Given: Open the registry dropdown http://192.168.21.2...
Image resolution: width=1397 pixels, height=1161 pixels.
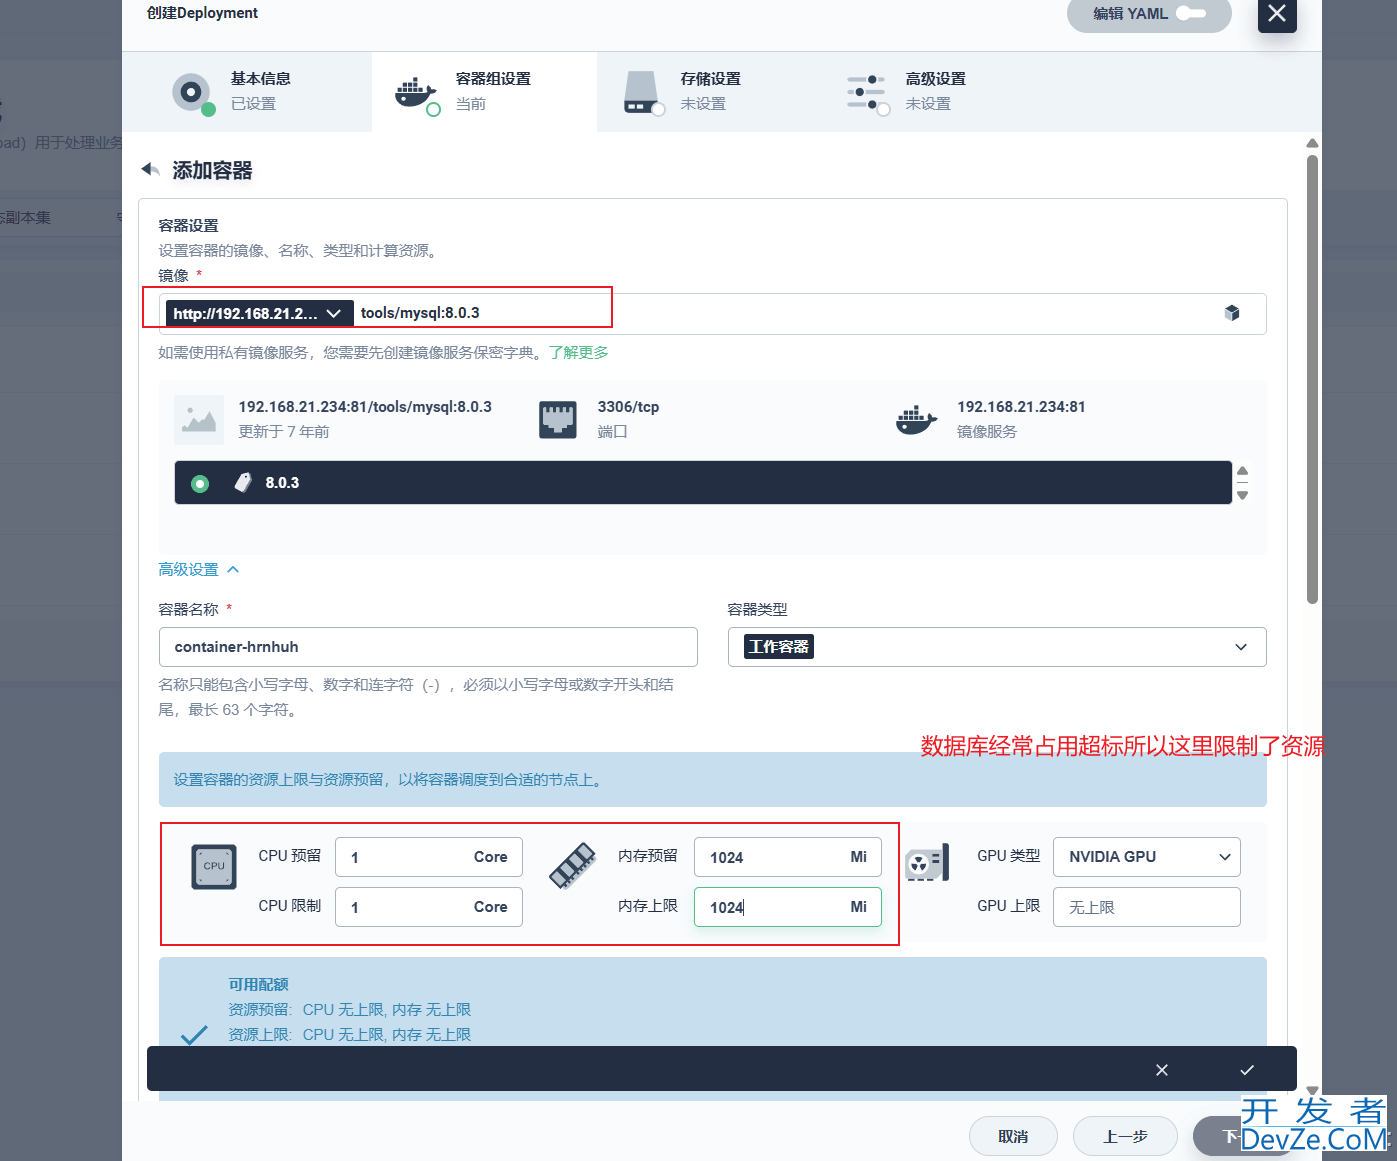Looking at the screenshot, I should pos(259,314).
